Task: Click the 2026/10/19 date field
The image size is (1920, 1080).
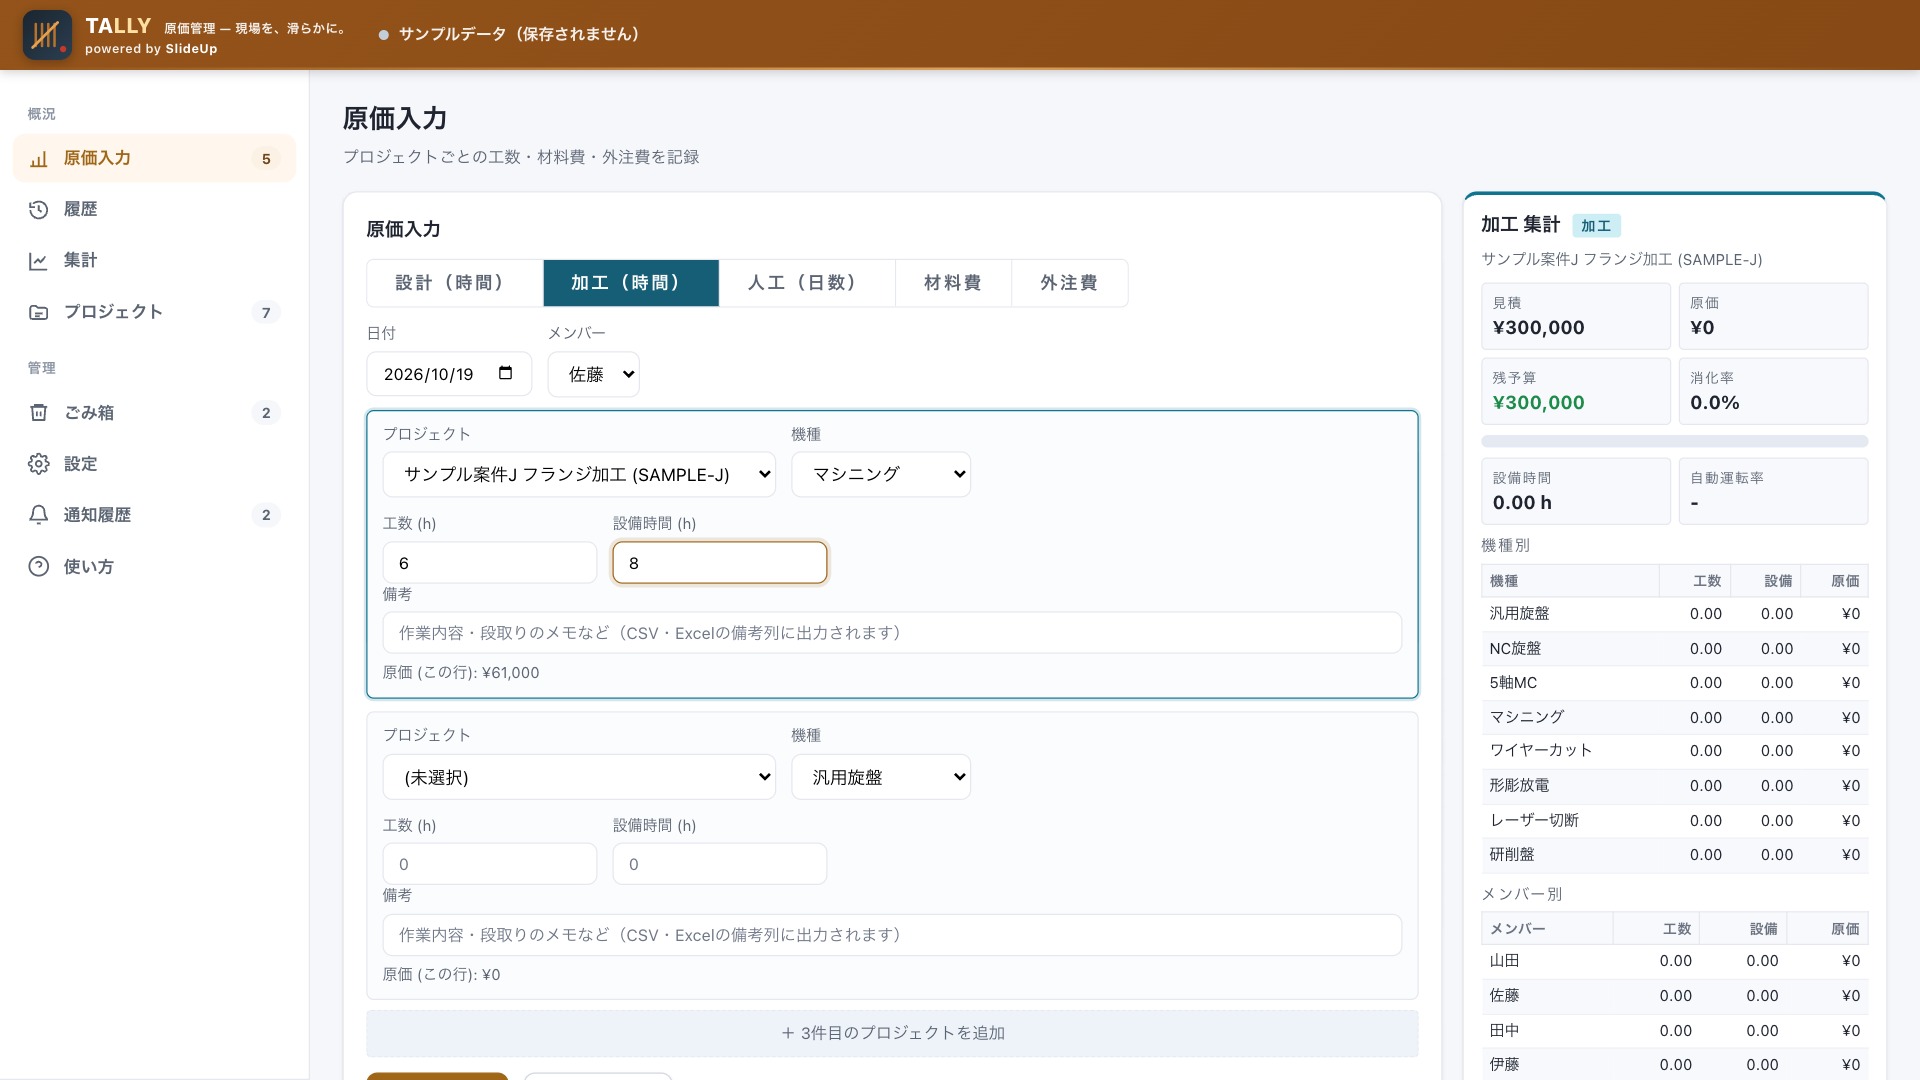Action: (x=449, y=374)
